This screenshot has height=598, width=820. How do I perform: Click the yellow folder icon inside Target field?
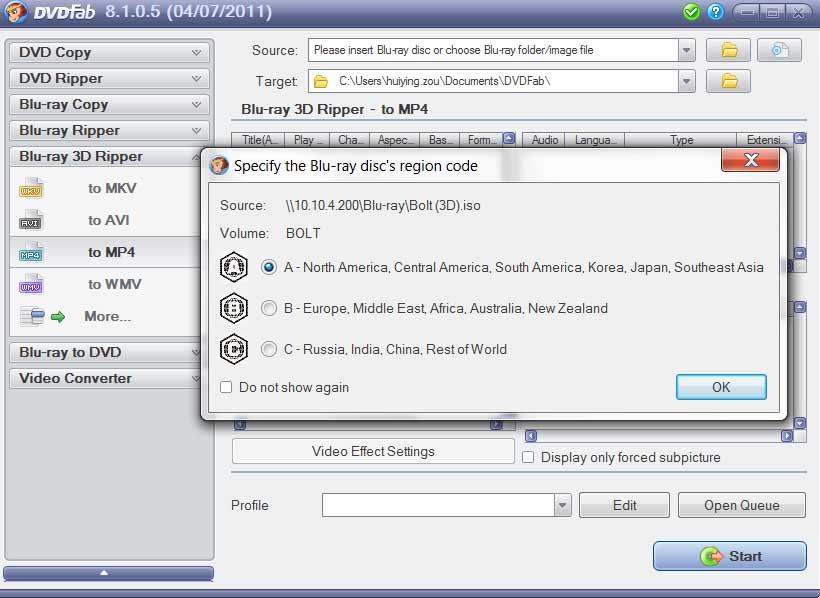tap(321, 82)
